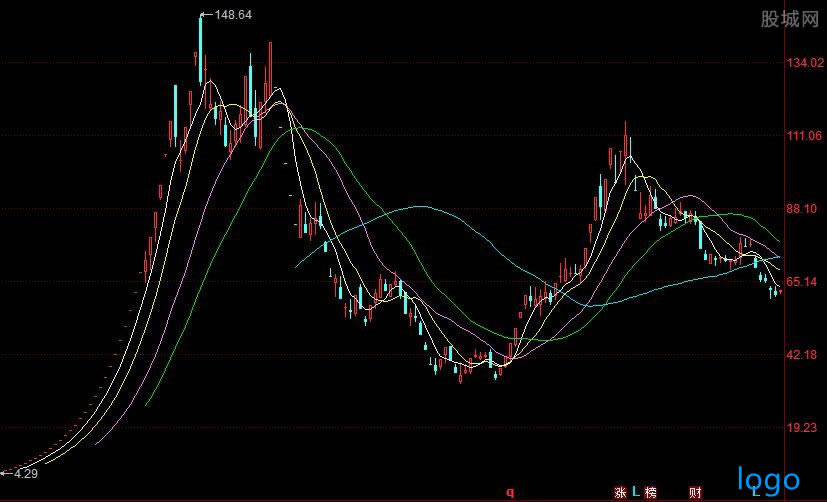This screenshot has width=827, height=502.
Task: Click the 148.64 high price label
Action: (231, 15)
